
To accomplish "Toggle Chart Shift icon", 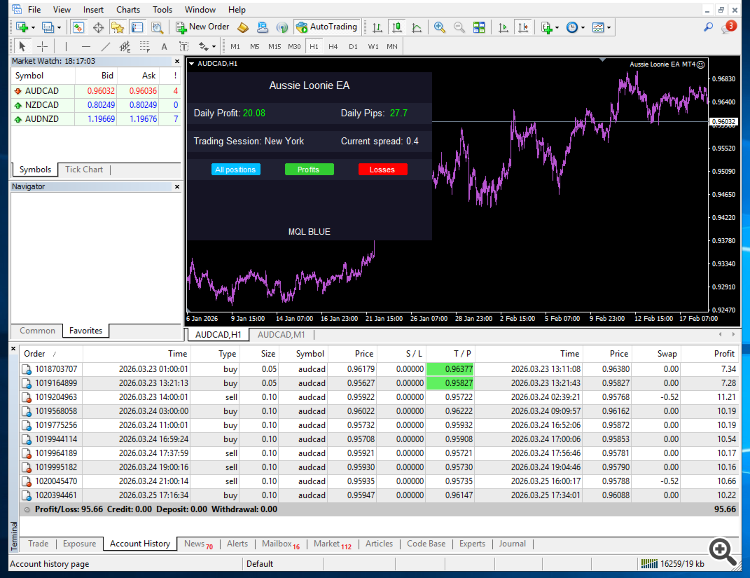I will (523, 27).
